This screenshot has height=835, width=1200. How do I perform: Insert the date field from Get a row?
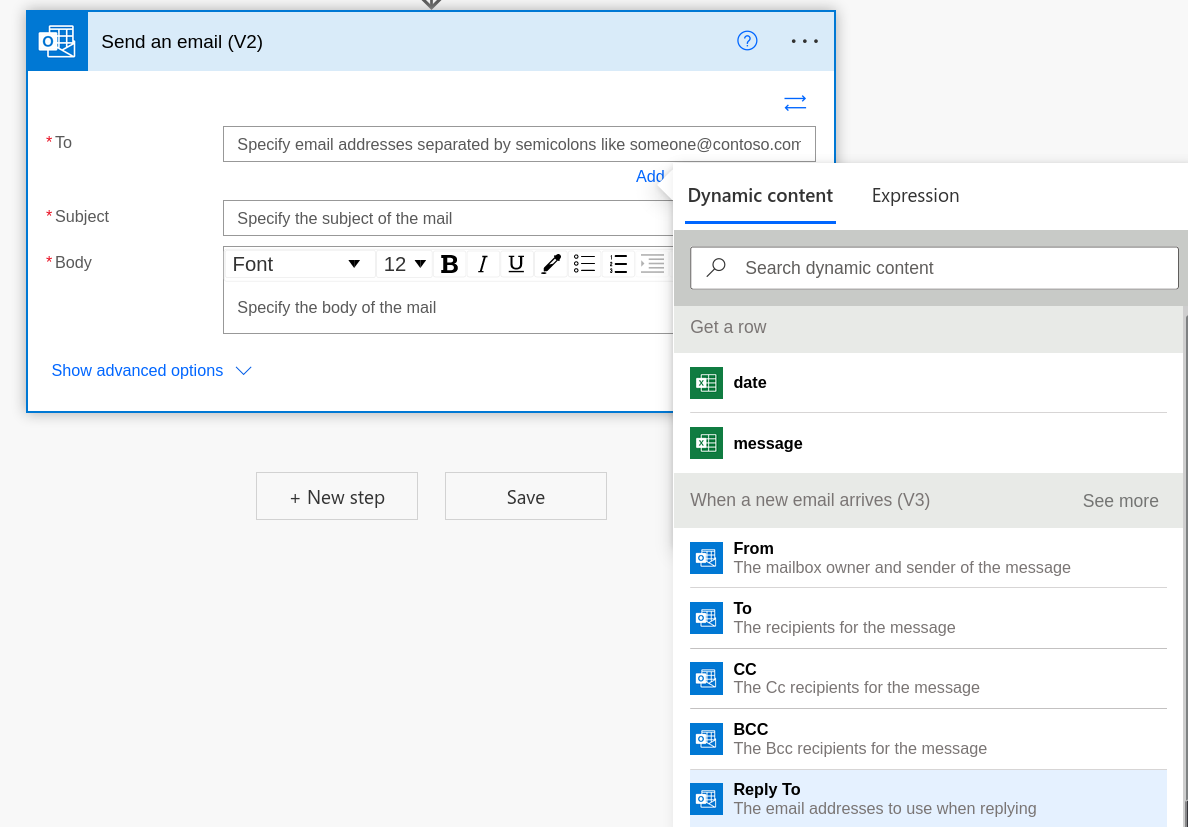tap(928, 383)
